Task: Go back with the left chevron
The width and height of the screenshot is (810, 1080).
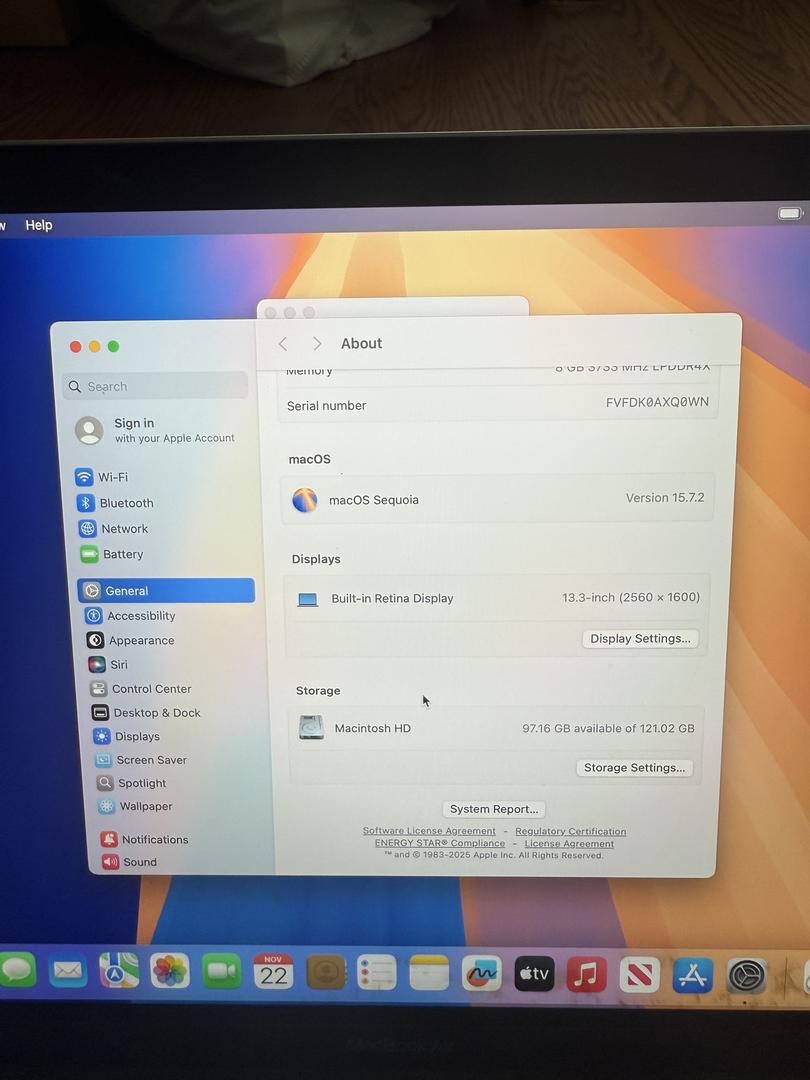Action: [x=283, y=344]
